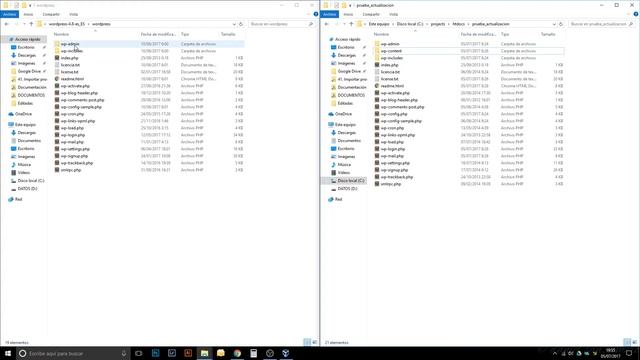The height and width of the screenshot is (360, 640).
Task: Open recent locations dropdown in prueba_actualizacion window
Action: [344, 24]
